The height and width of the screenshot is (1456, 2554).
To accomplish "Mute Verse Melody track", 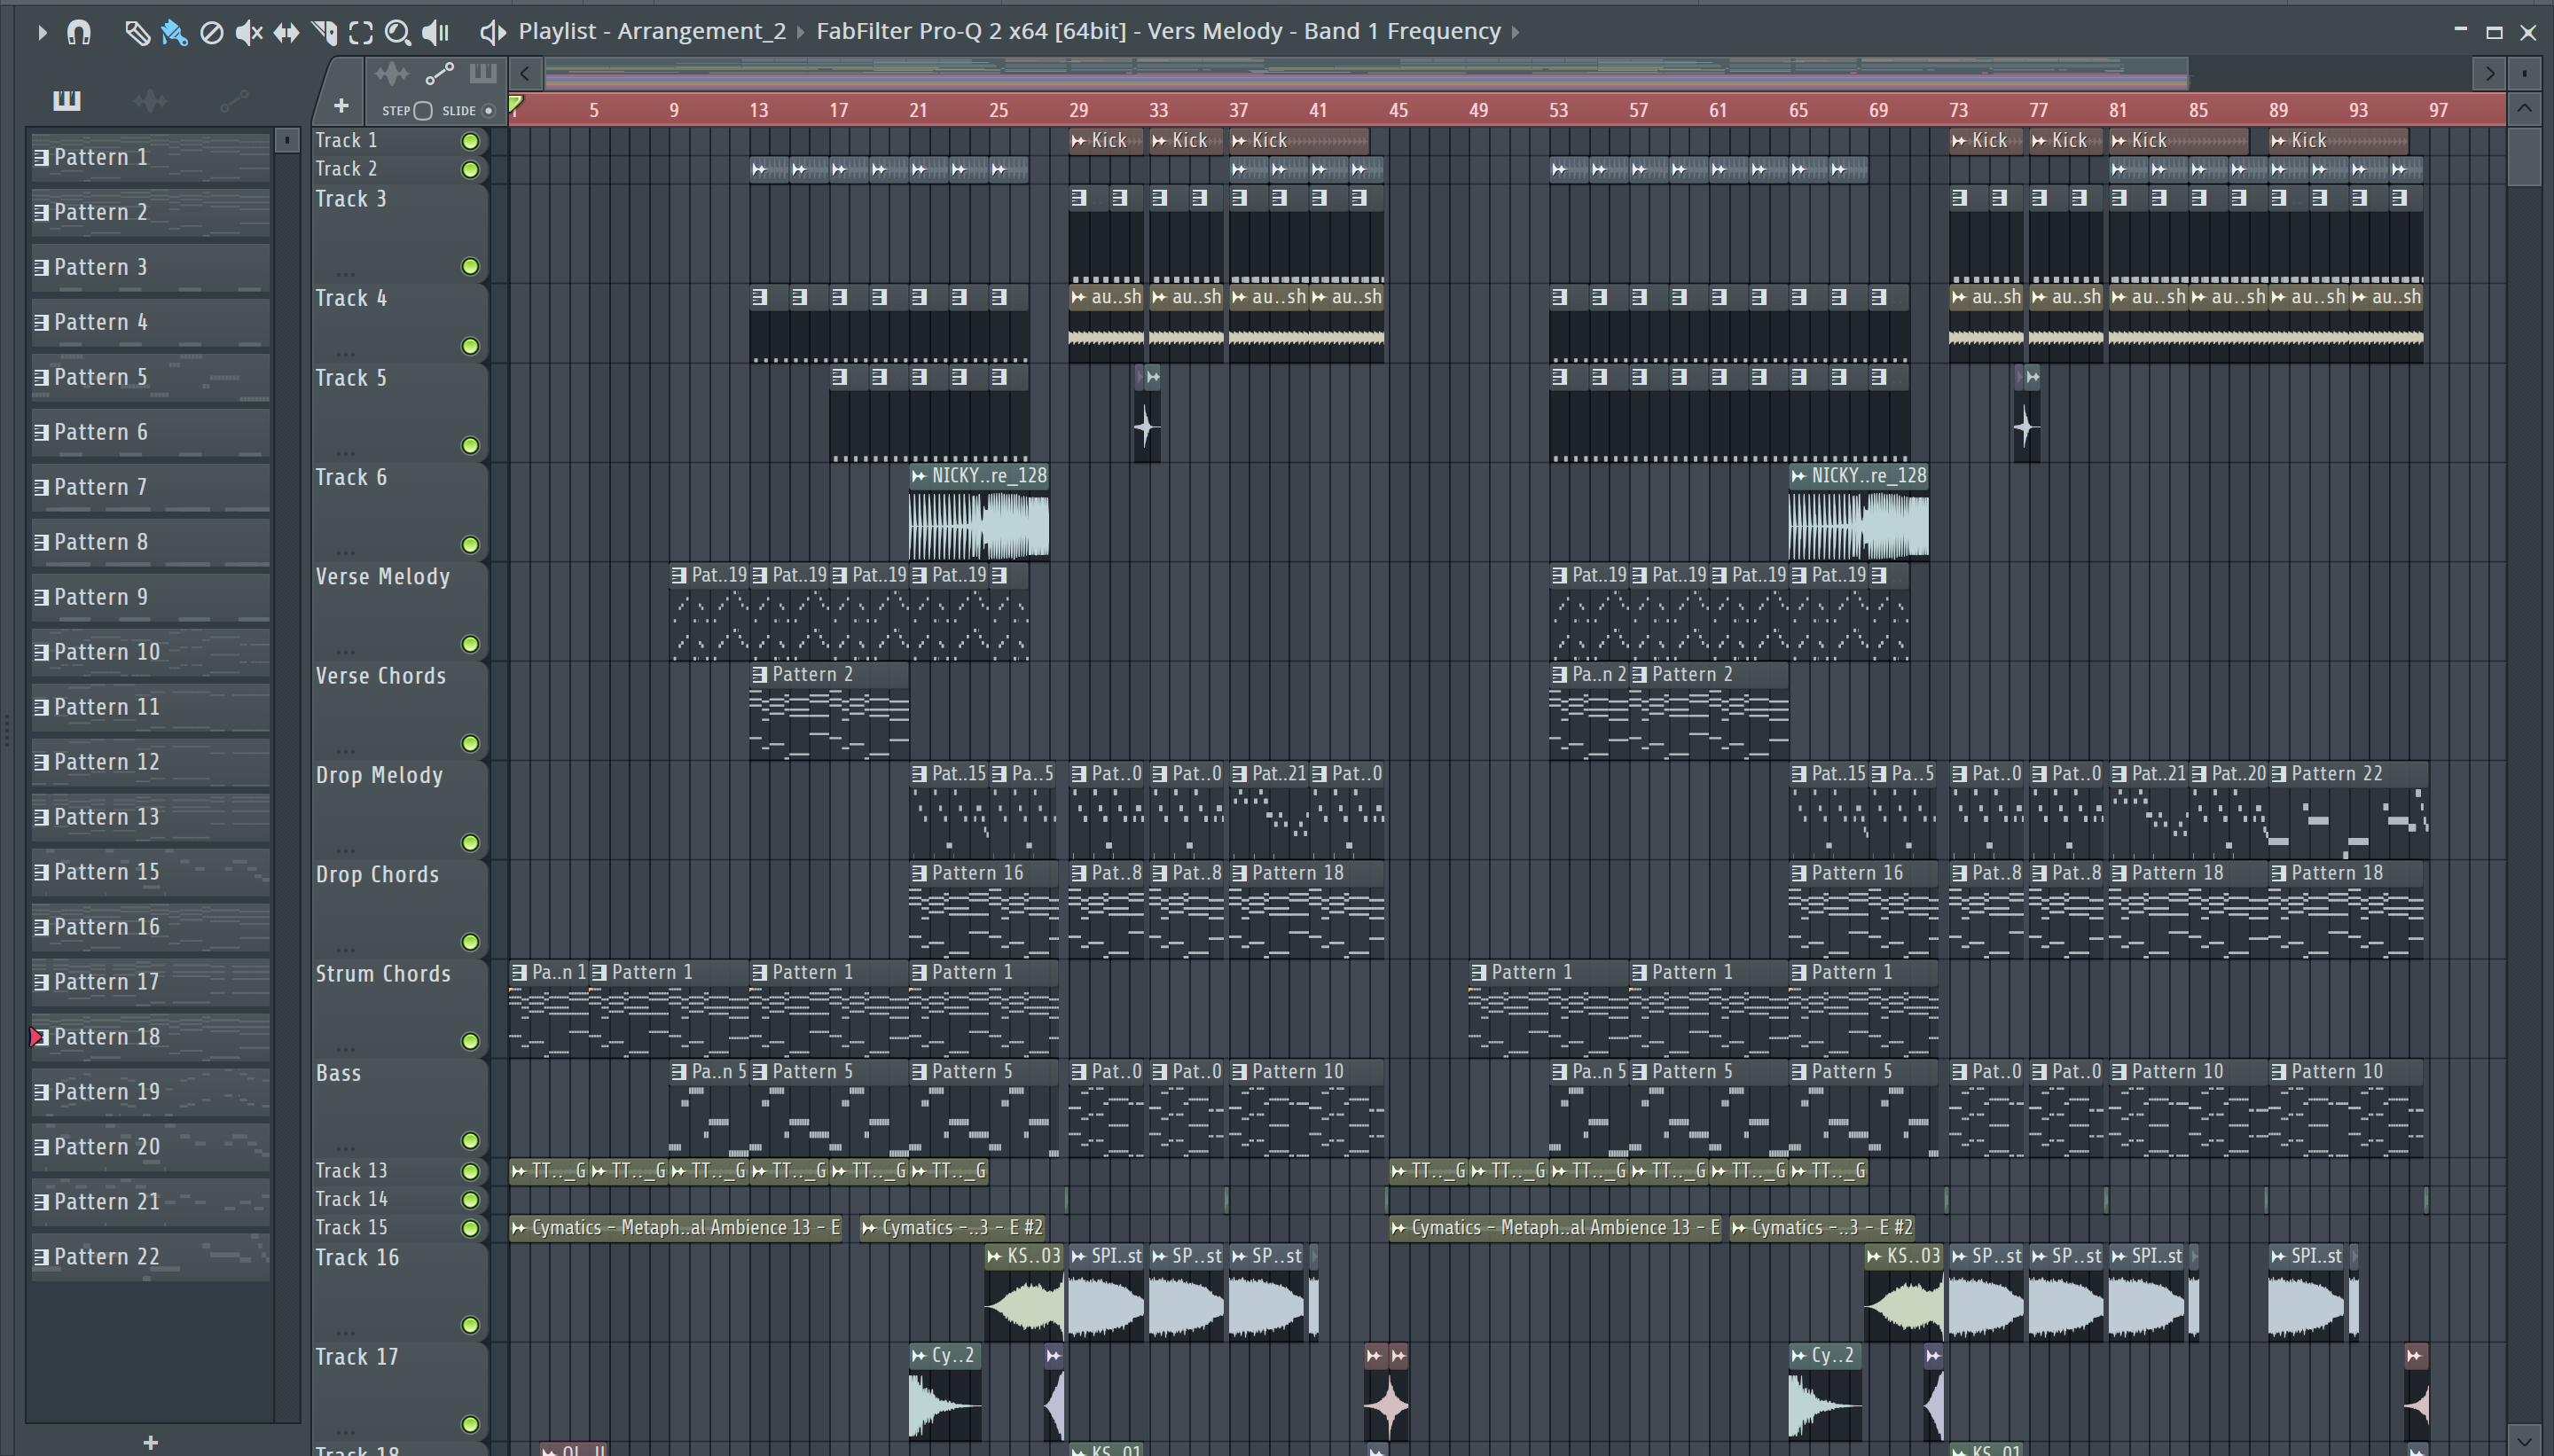I will (469, 644).
